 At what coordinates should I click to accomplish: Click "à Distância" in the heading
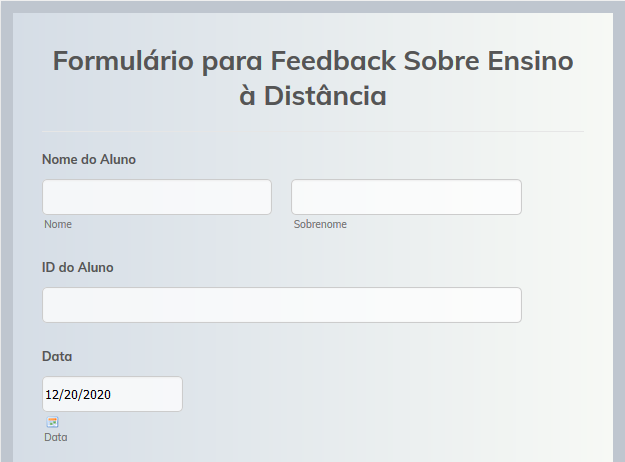pyautogui.click(x=312, y=97)
